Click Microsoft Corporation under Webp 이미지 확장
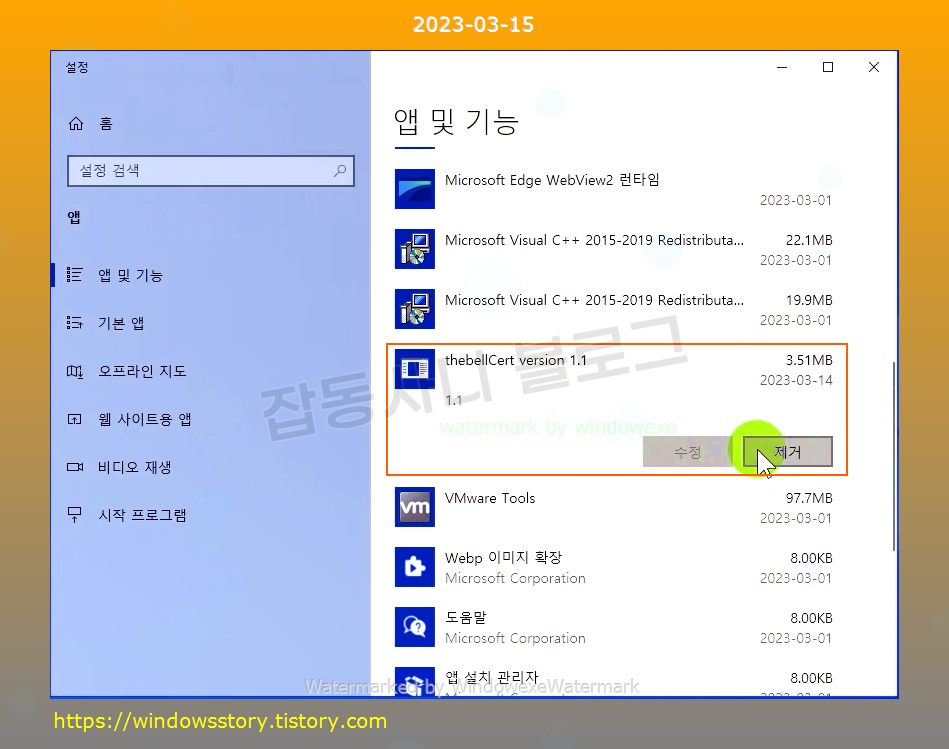 (x=515, y=578)
